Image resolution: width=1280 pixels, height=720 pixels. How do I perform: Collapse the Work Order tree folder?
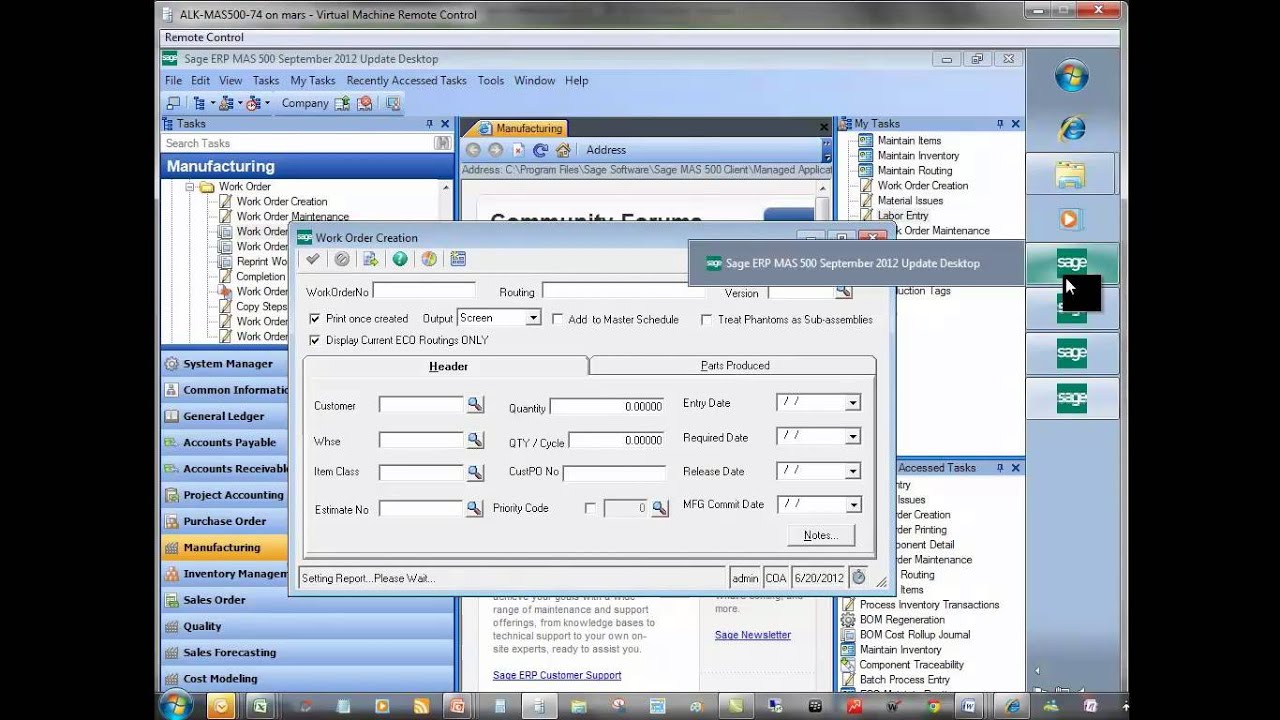[189, 187]
